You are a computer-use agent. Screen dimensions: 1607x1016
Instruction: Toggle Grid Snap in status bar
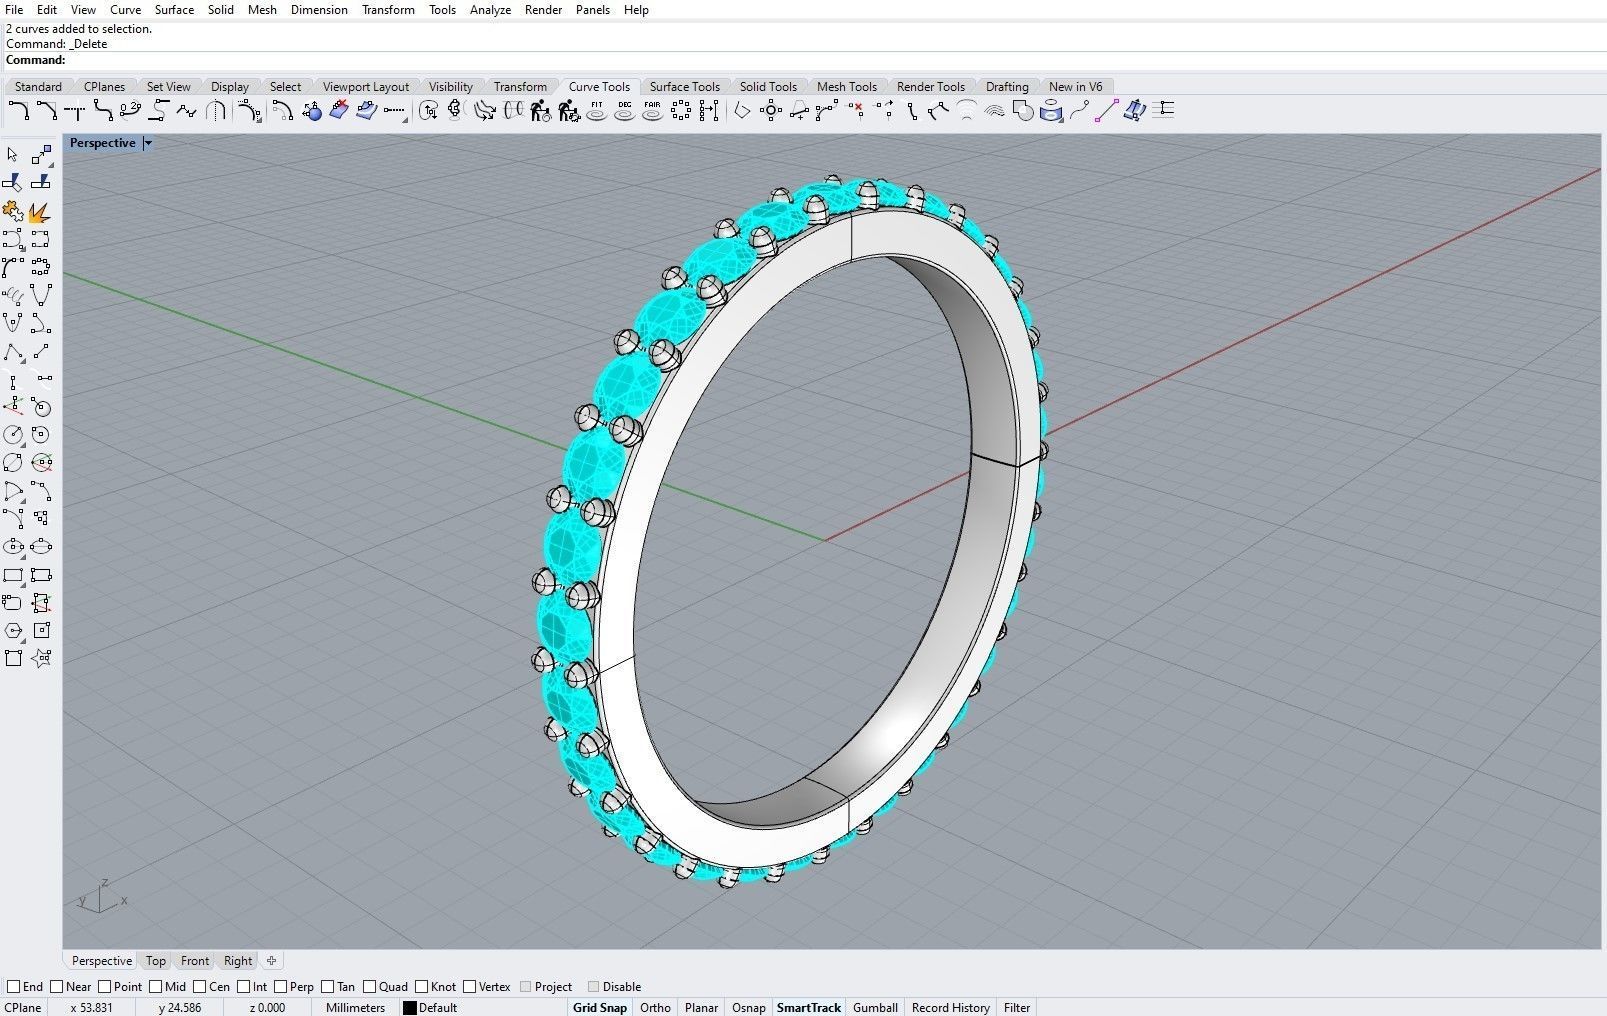click(600, 1008)
